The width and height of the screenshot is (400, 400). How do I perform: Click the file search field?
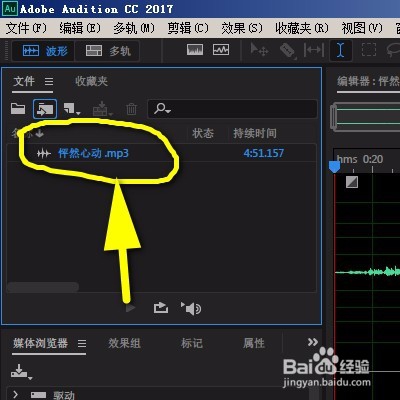[x=232, y=109]
